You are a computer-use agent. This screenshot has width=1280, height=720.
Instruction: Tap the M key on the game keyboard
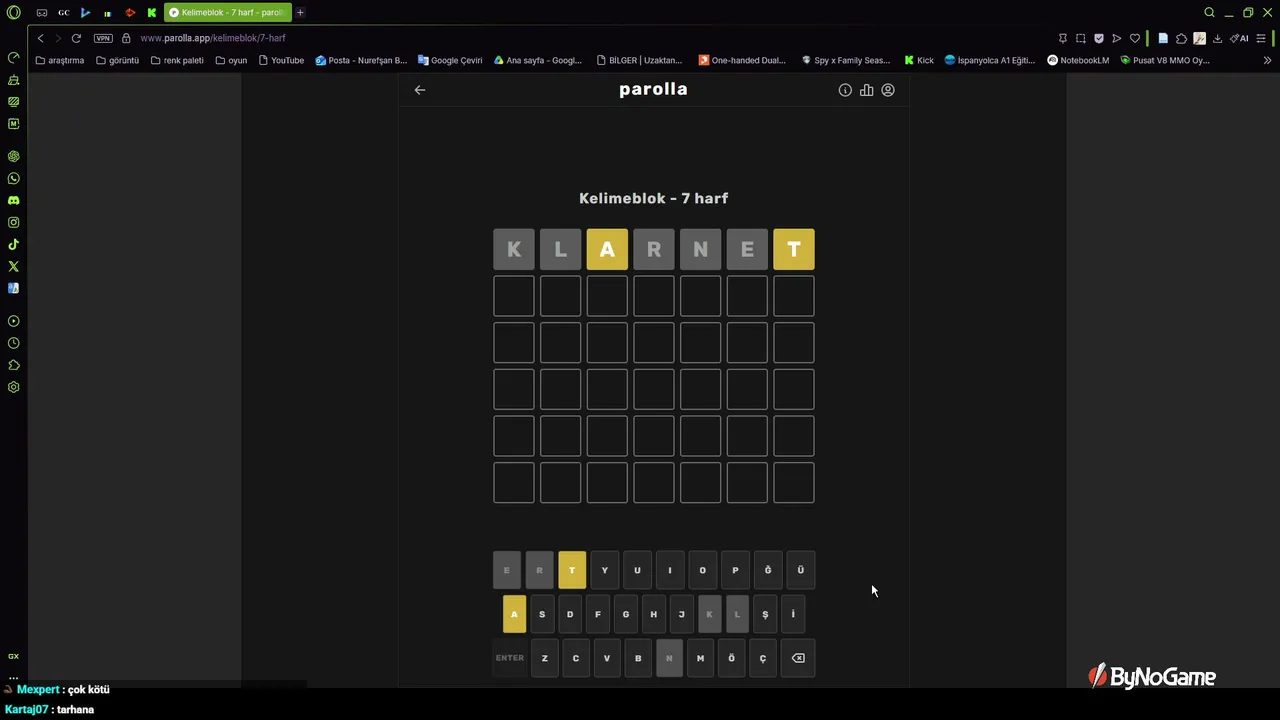coord(700,658)
